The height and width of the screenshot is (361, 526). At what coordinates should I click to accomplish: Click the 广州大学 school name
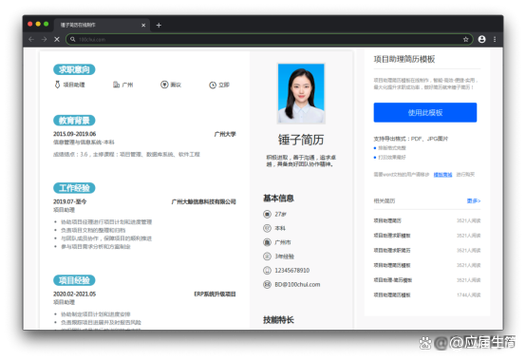click(225, 134)
